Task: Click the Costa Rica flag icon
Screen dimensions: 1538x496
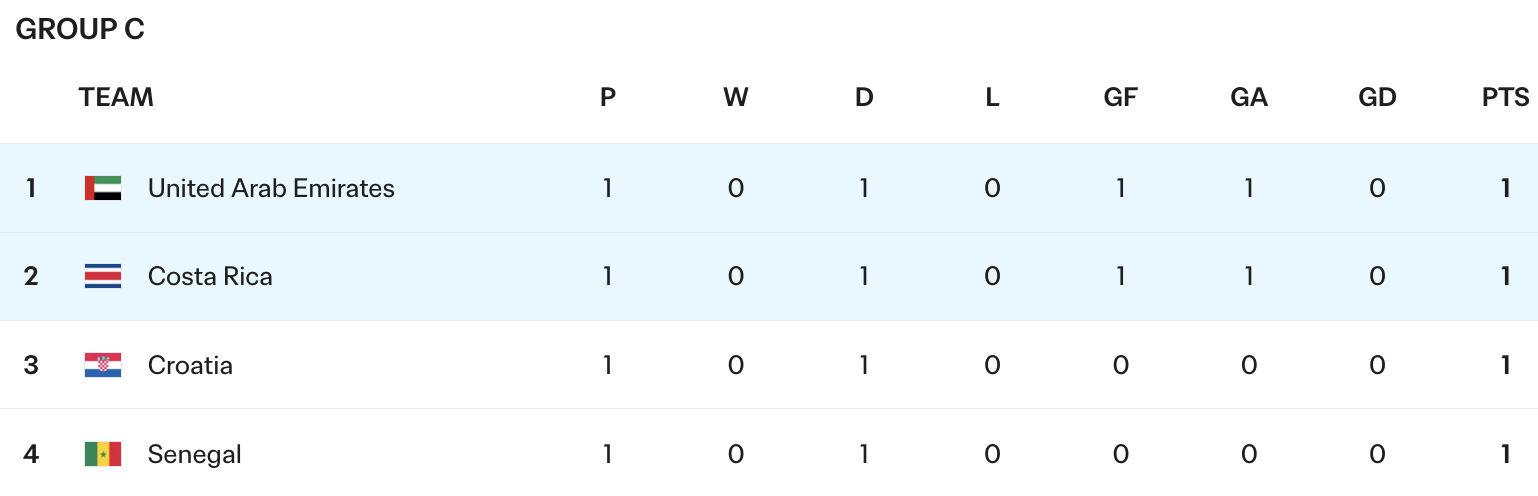Action: point(103,276)
